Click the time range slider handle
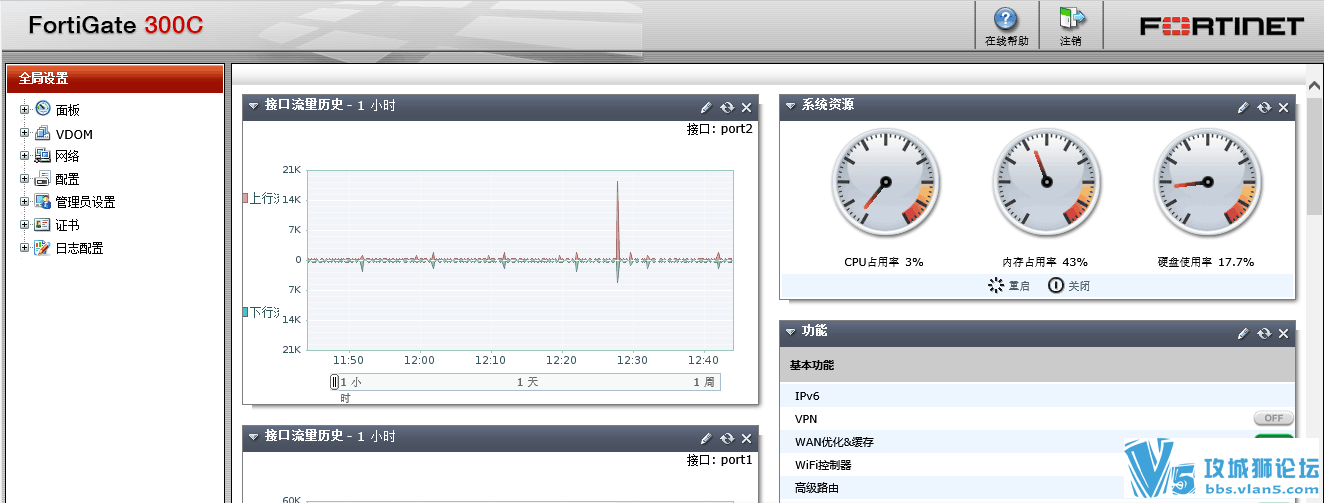 pos(335,382)
